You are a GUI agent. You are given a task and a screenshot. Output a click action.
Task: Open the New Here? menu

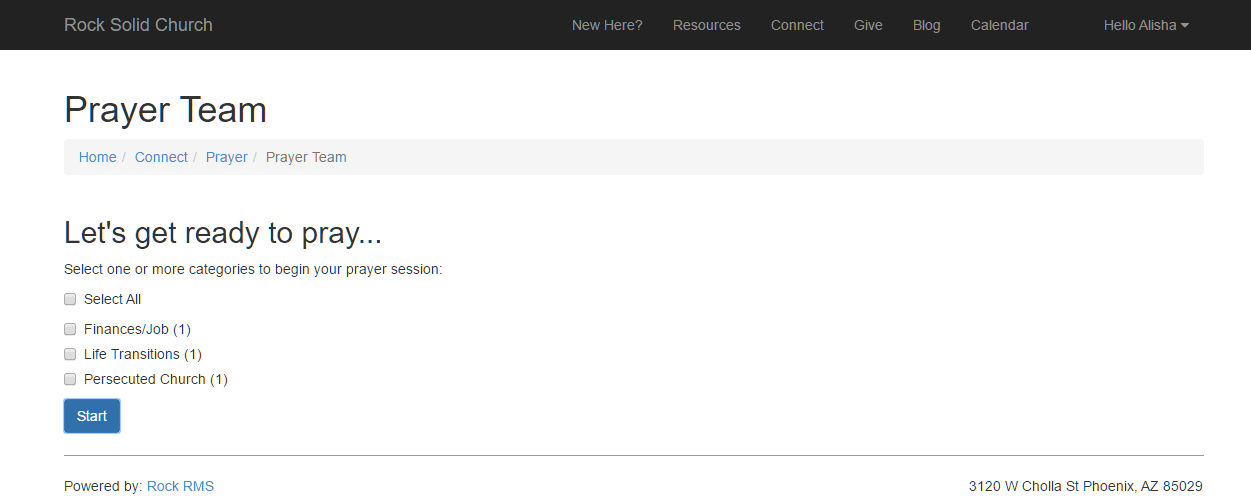(607, 25)
